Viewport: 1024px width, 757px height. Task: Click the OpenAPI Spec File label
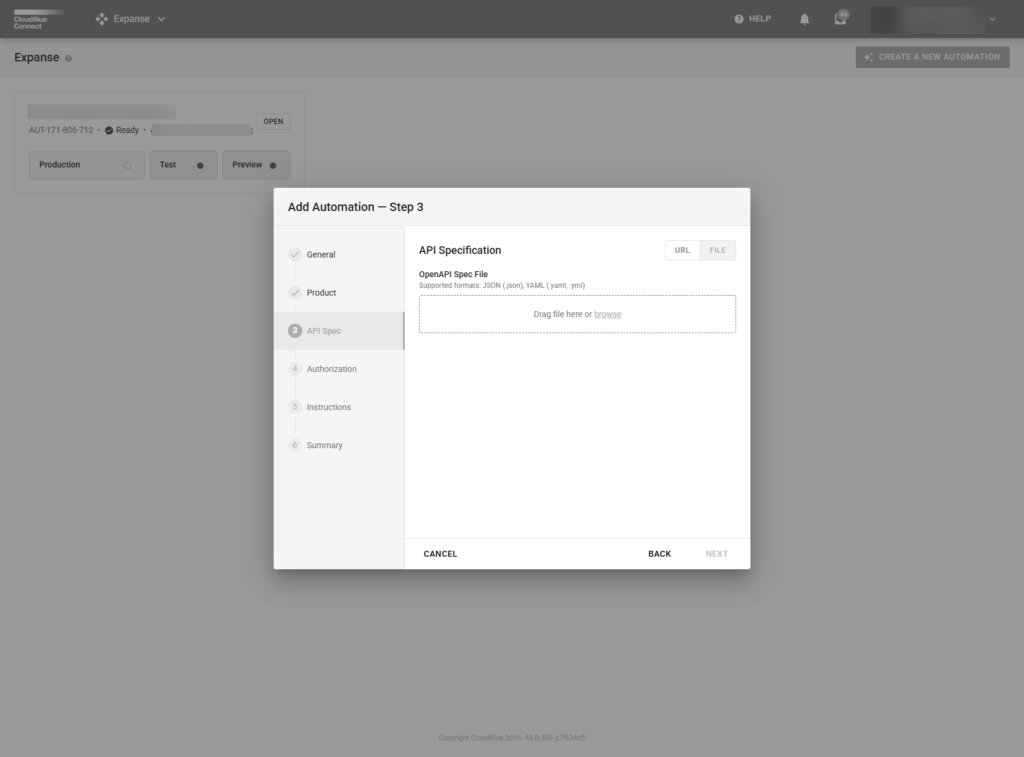[x=453, y=274]
